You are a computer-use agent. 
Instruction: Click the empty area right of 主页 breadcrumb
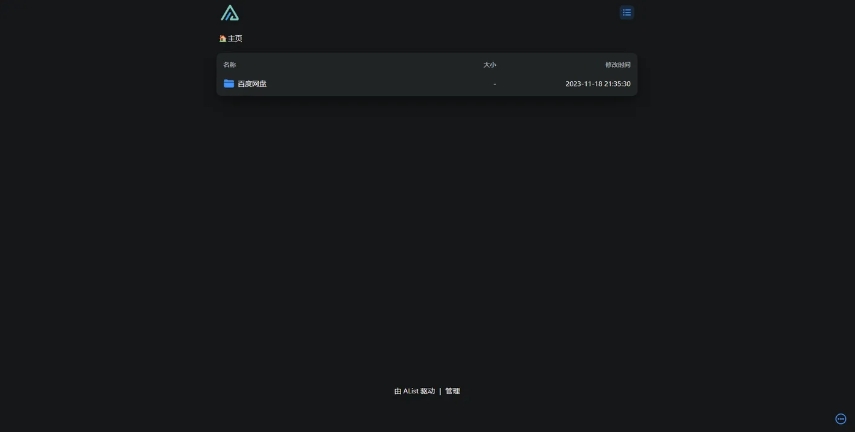436,39
